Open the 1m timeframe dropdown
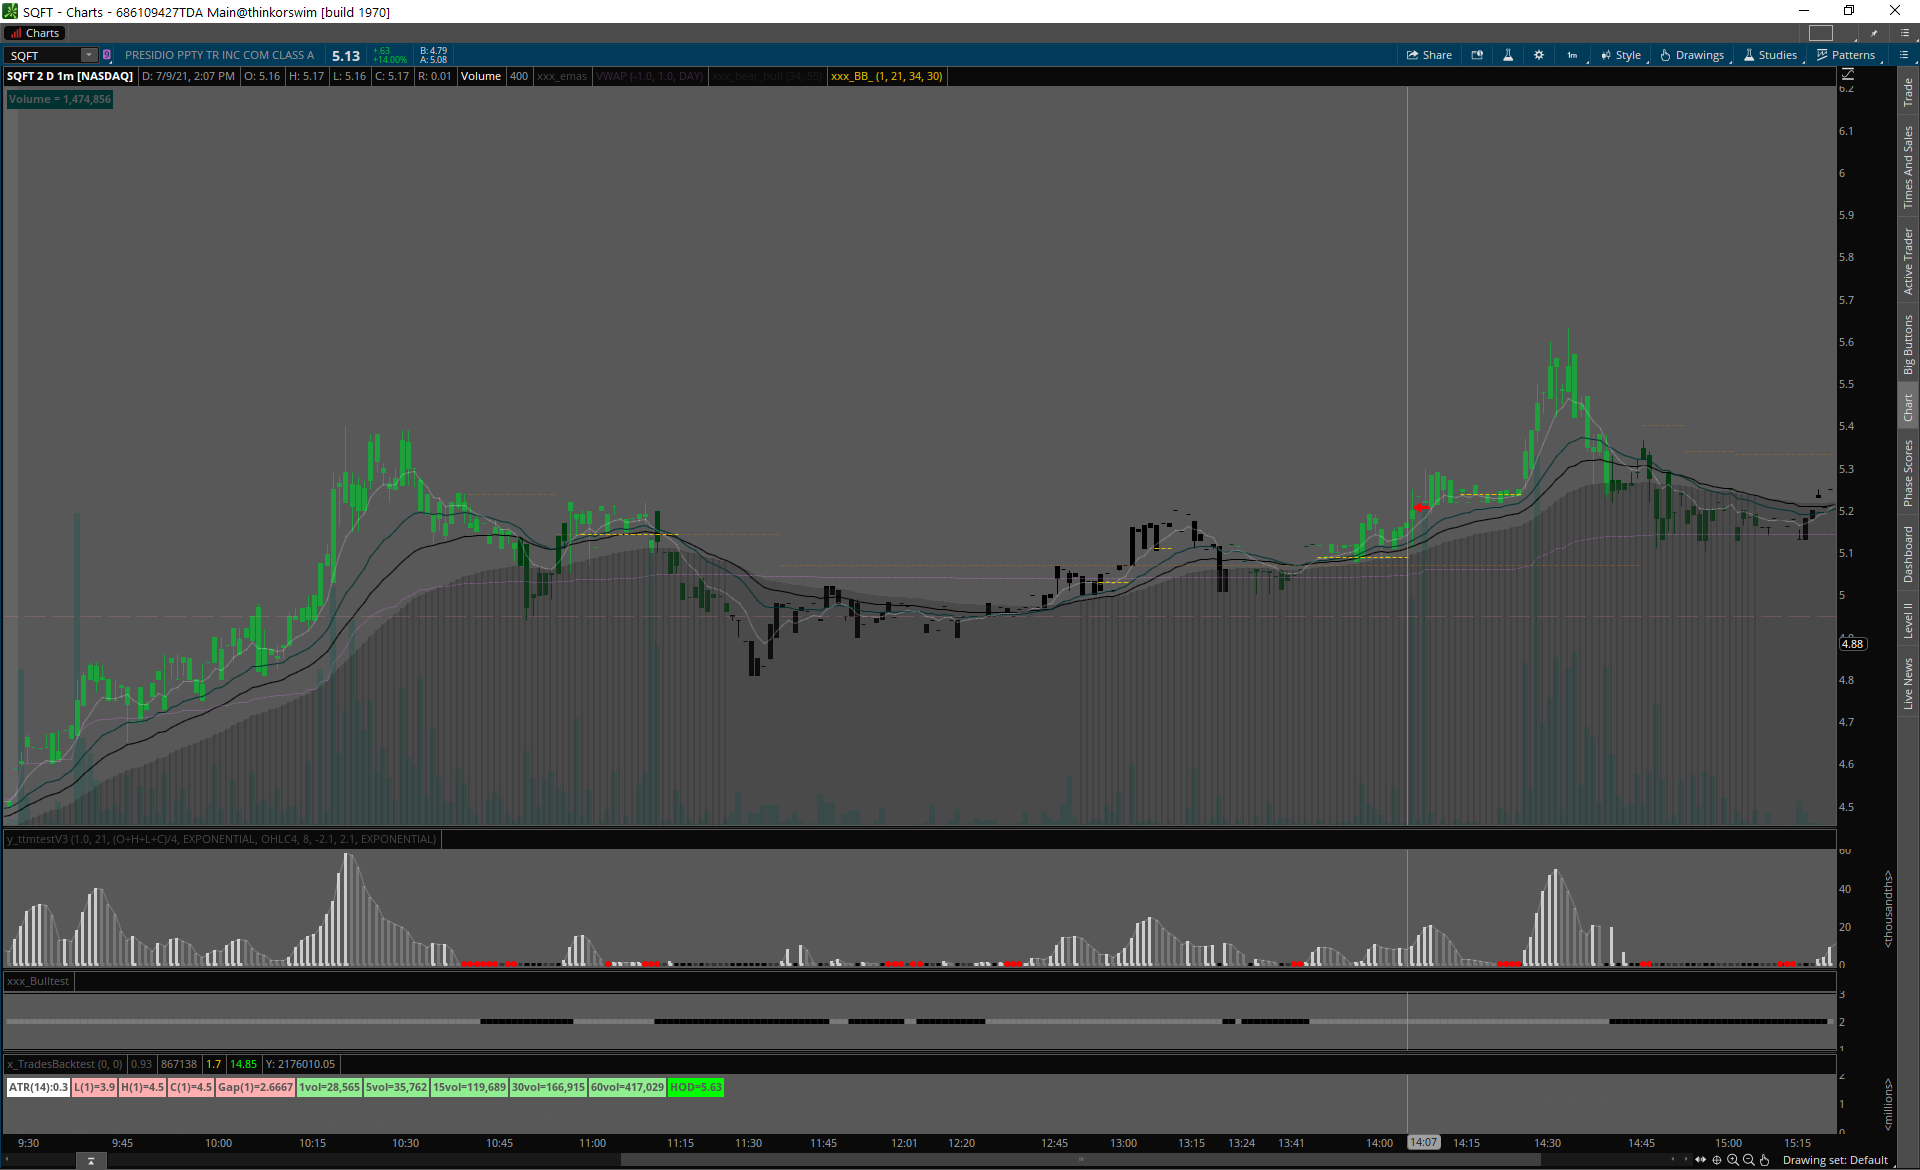The height and width of the screenshot is (1170, 1920). tap(1572, 55)
